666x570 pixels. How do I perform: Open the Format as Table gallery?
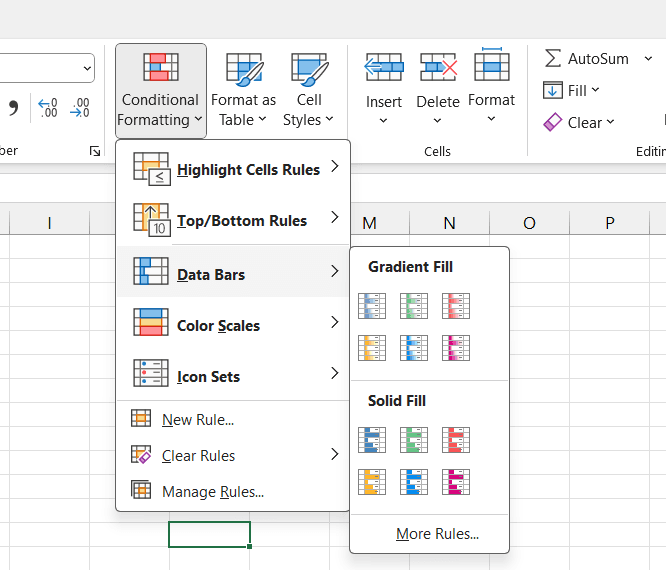coord(243,90)
